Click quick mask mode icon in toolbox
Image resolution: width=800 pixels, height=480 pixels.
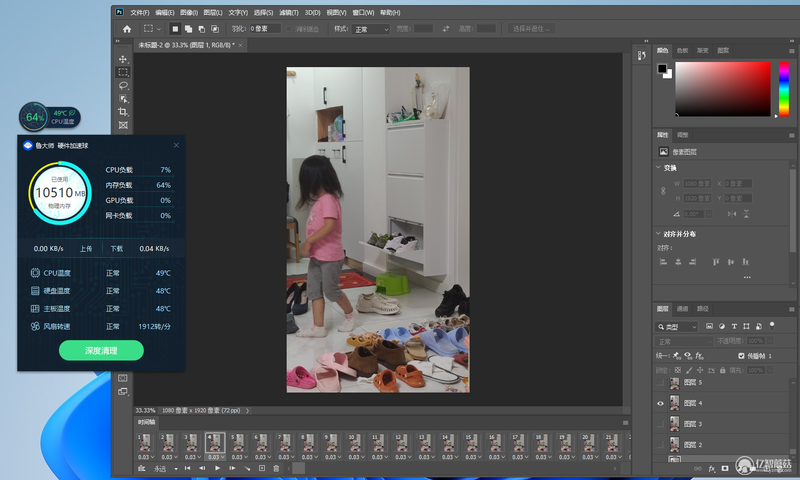pos(123,378)
